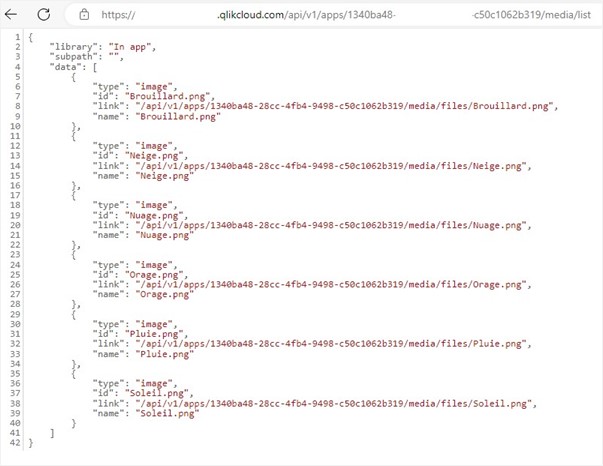Select the id value "Brouillard.png"
Image resolution: width=603 pixels, height=466 pixels.
(x=167, y=96)
